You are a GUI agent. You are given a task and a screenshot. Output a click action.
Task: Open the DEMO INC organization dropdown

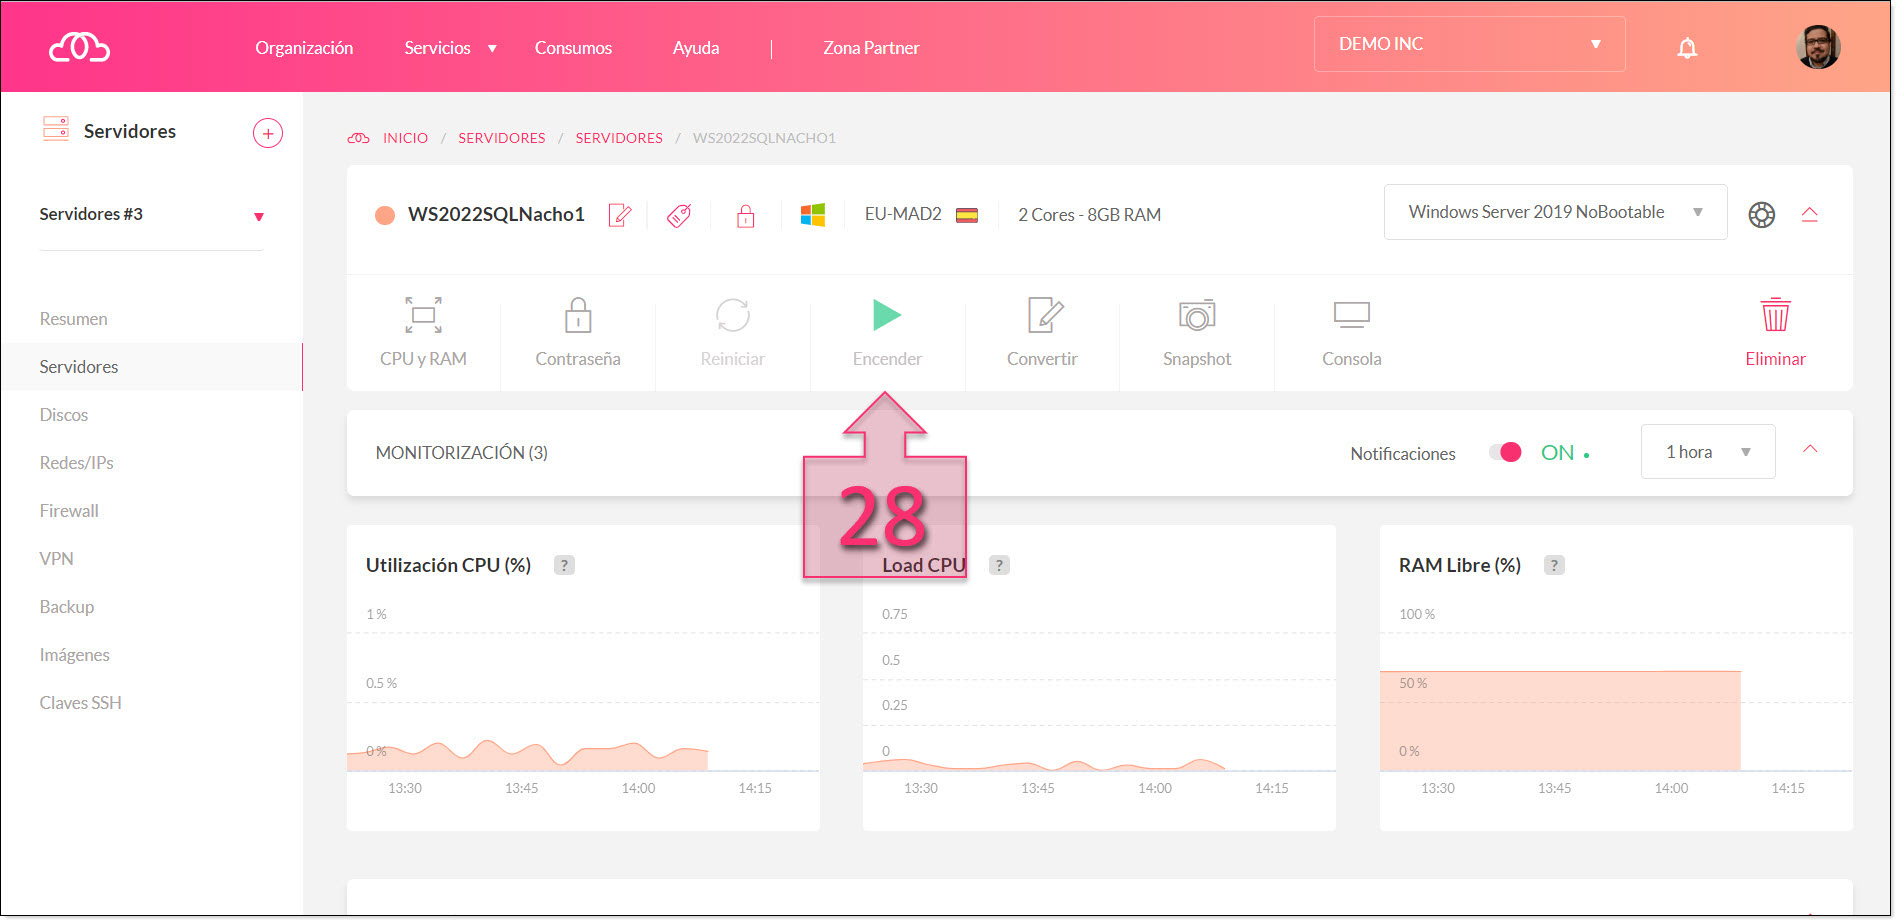[1469, 45]
